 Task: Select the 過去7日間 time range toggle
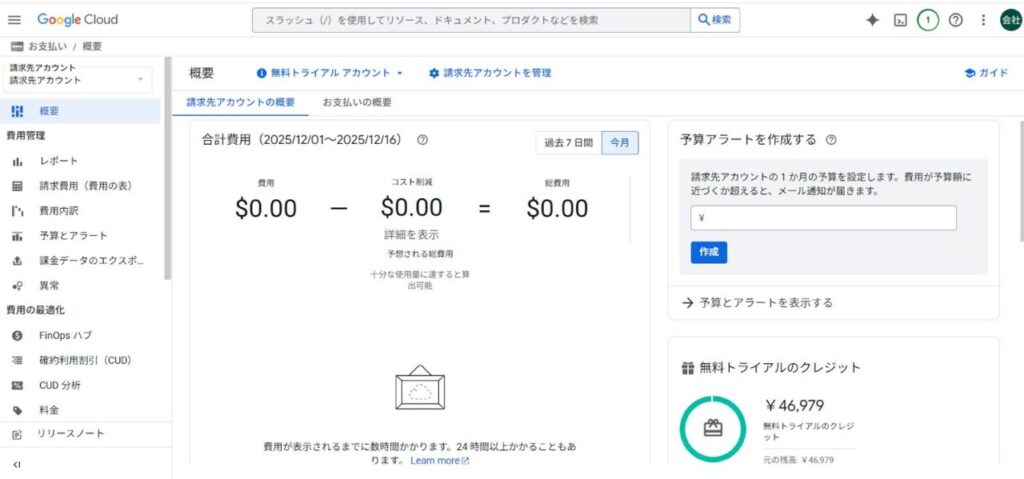point(568,143)
